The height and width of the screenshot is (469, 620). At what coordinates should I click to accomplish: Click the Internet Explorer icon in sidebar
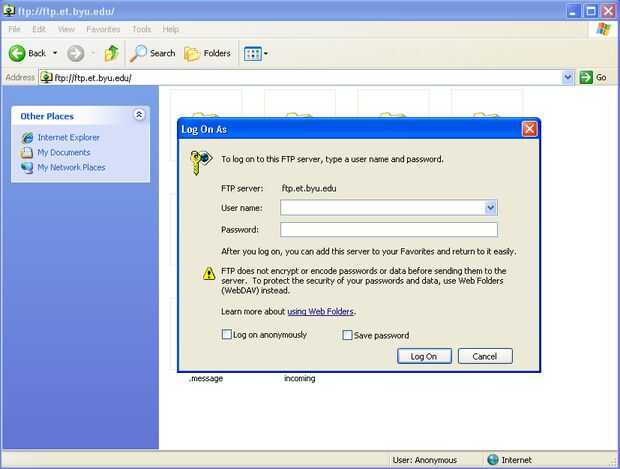point(27,138)
